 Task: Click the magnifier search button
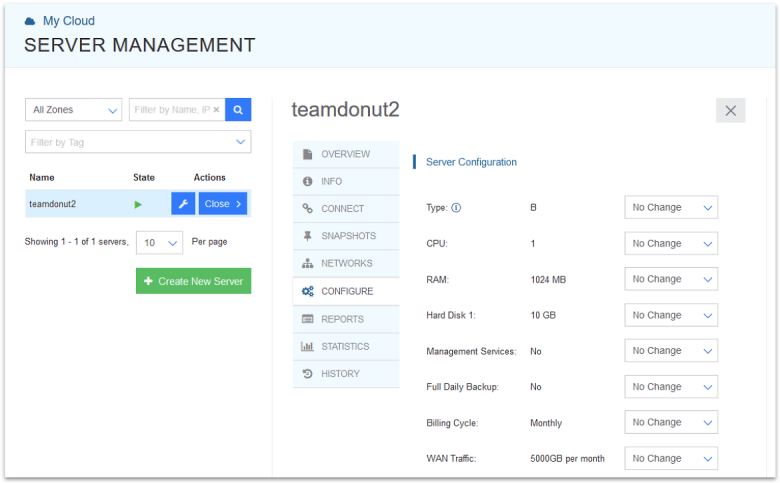coord(238,109)
